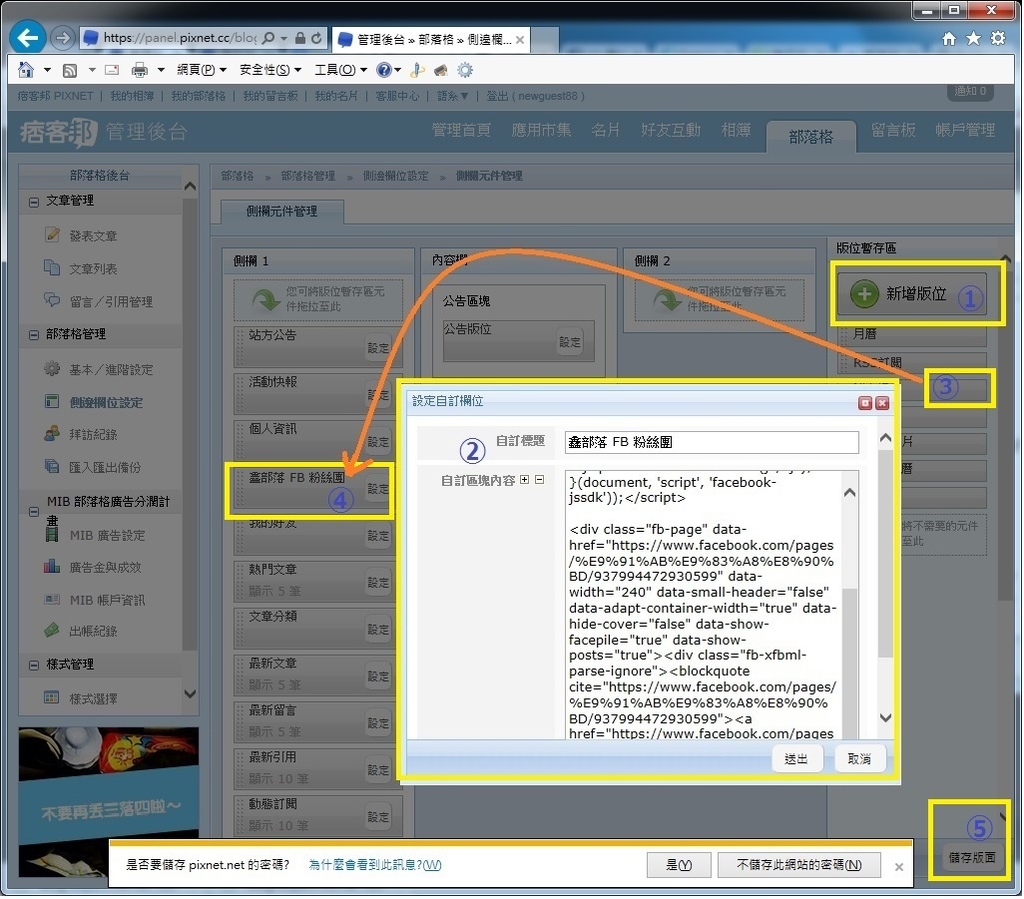Open the 相簿 navigation tab
The height and width of the screenshot is (899, 1024).
(736, 130)
